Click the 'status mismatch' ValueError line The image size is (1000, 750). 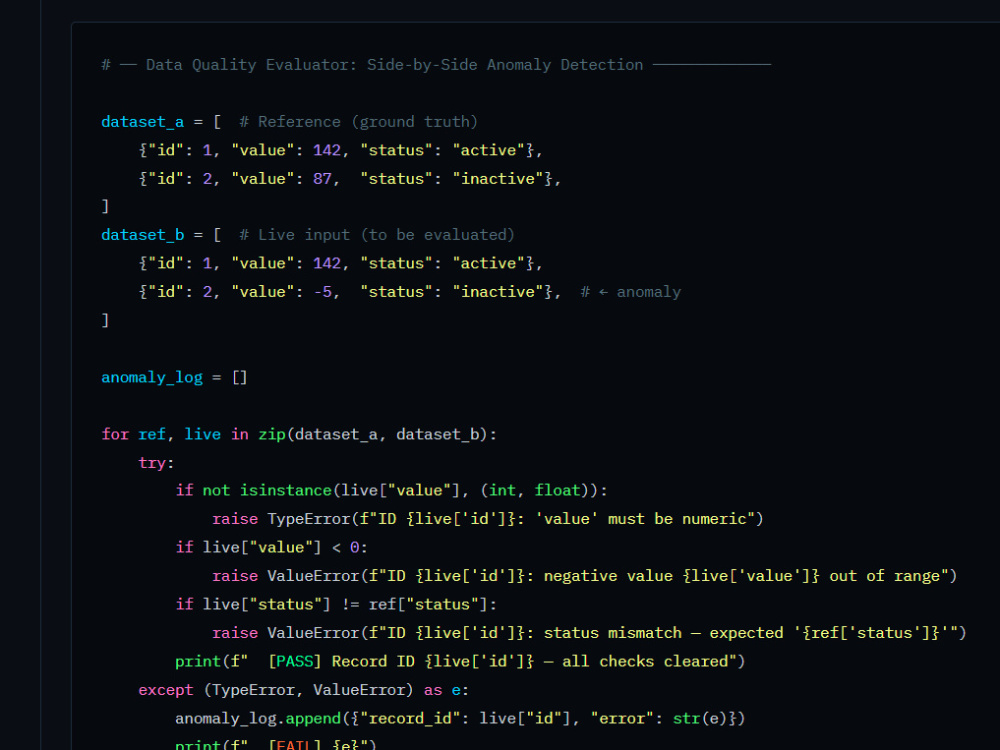pyautogui.click(x=589, y=633)
